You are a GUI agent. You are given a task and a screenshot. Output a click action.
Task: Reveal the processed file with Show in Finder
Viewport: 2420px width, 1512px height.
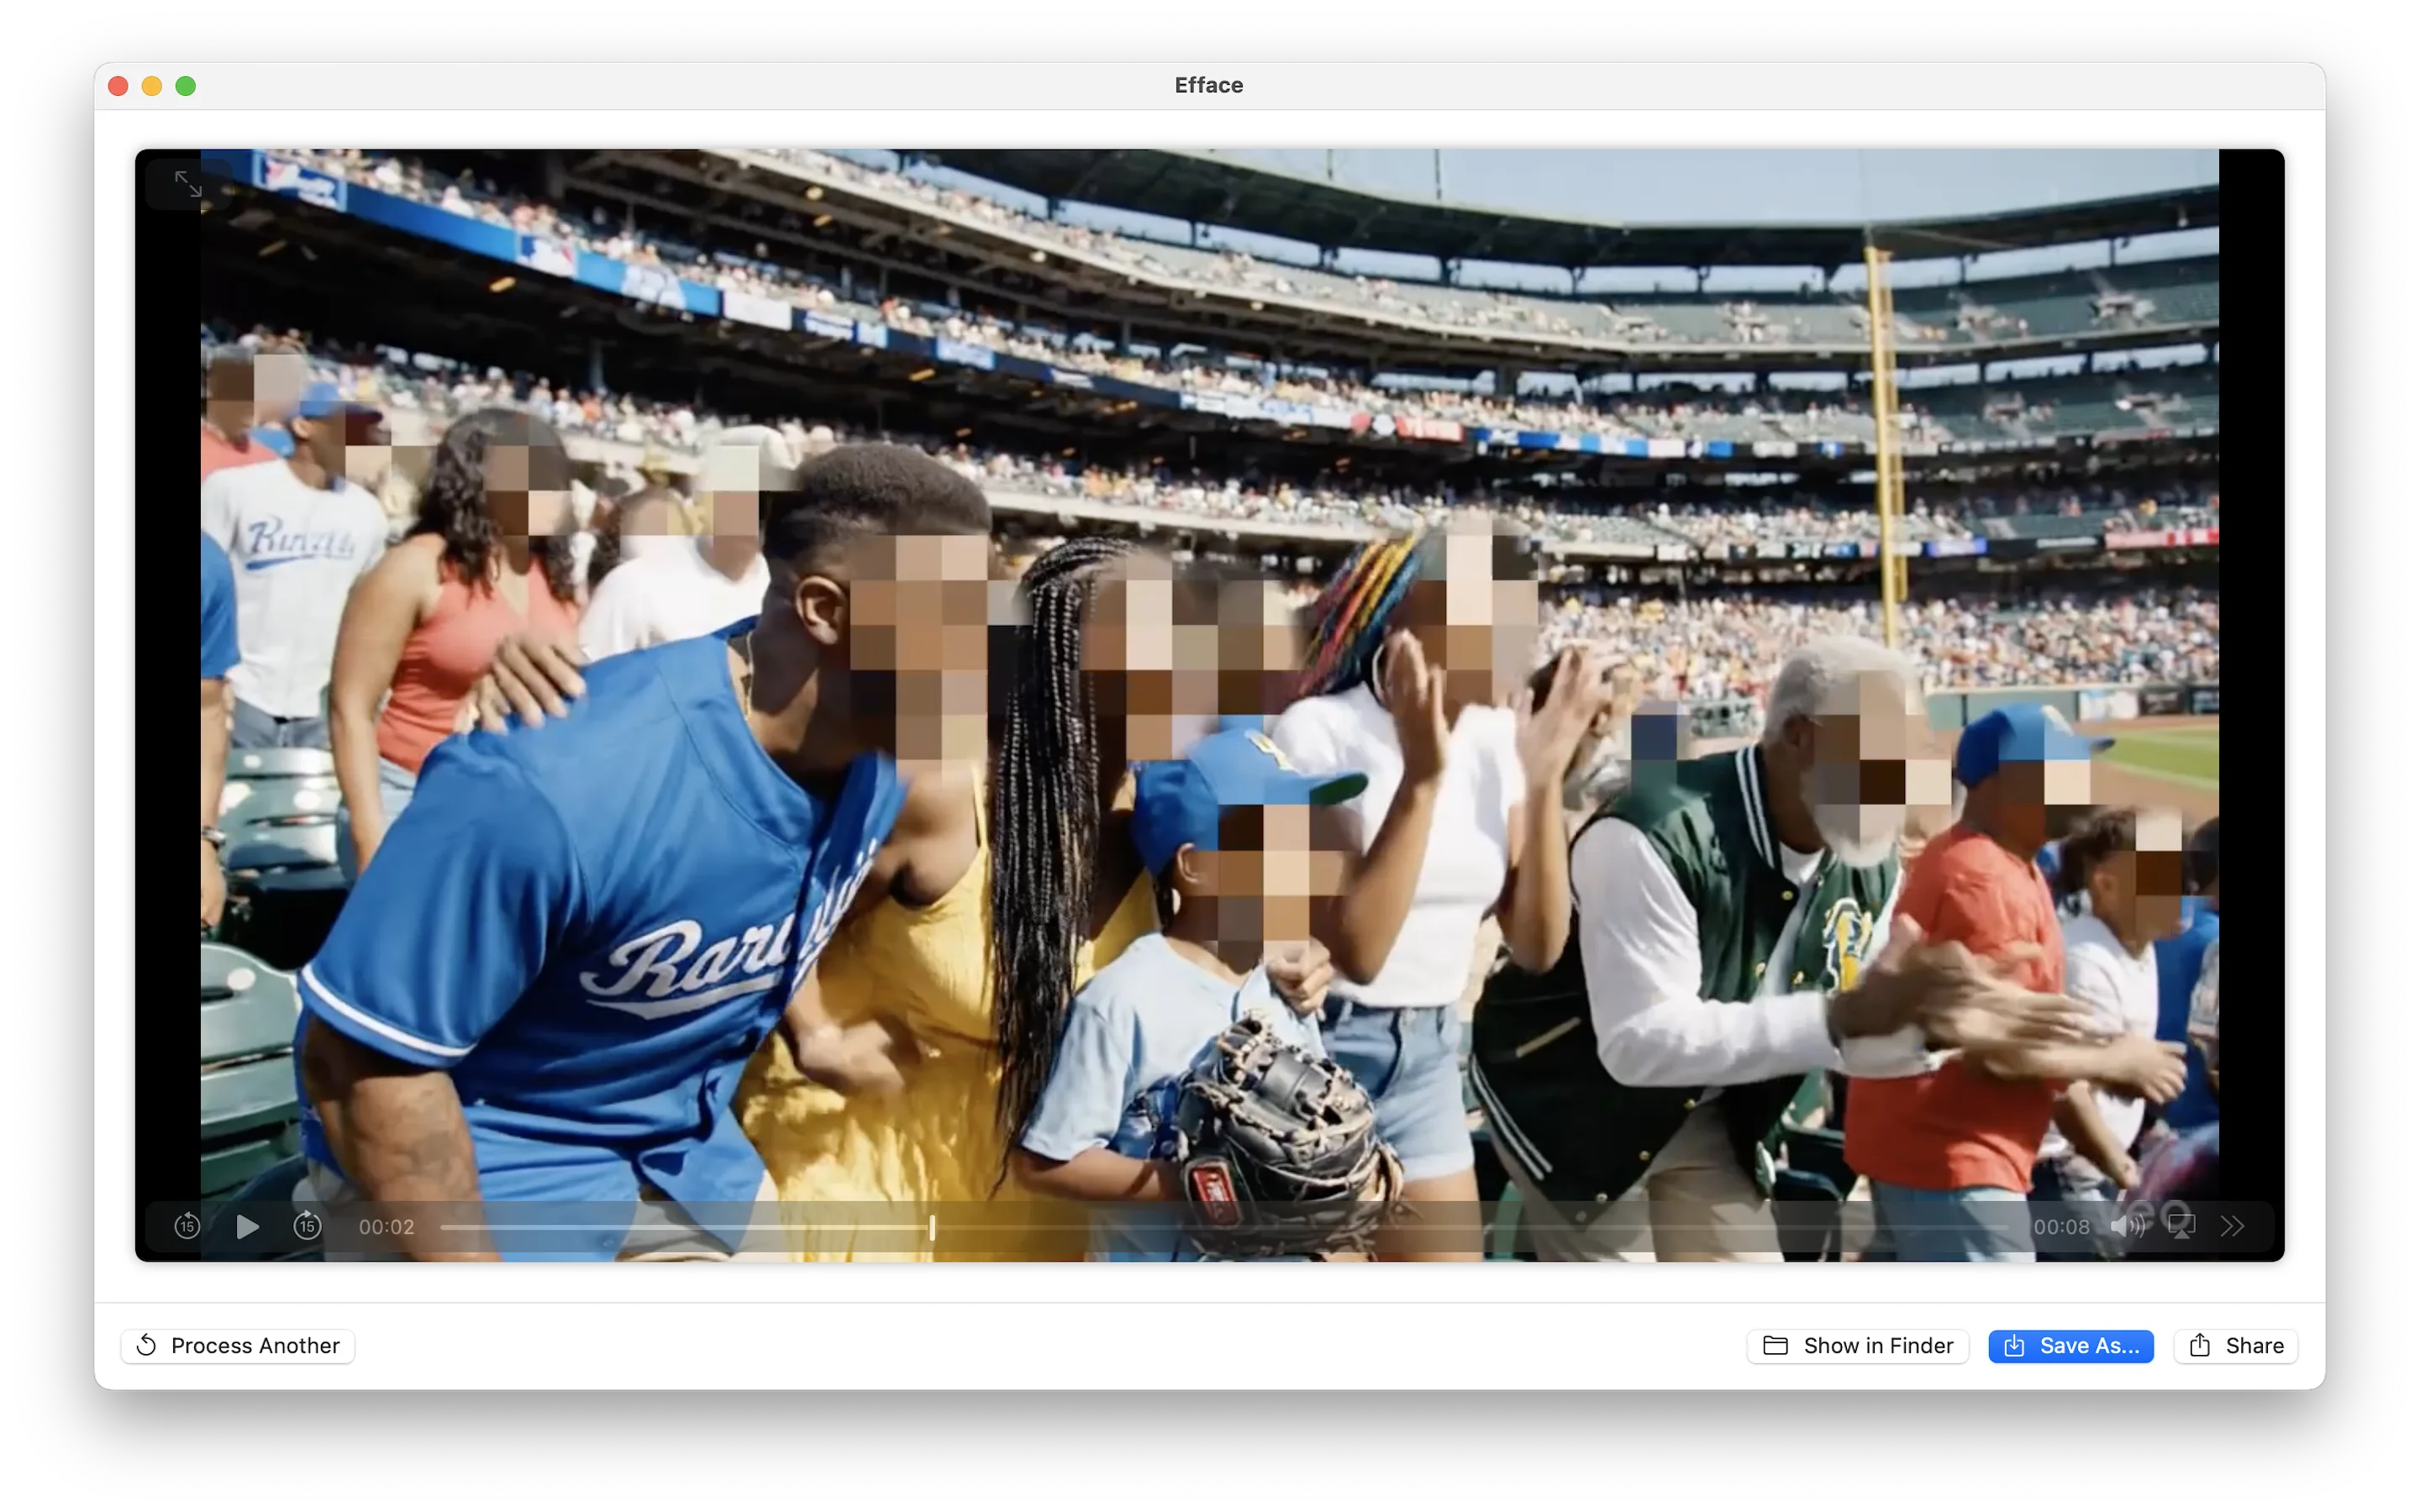[x=1857, y=1345]
